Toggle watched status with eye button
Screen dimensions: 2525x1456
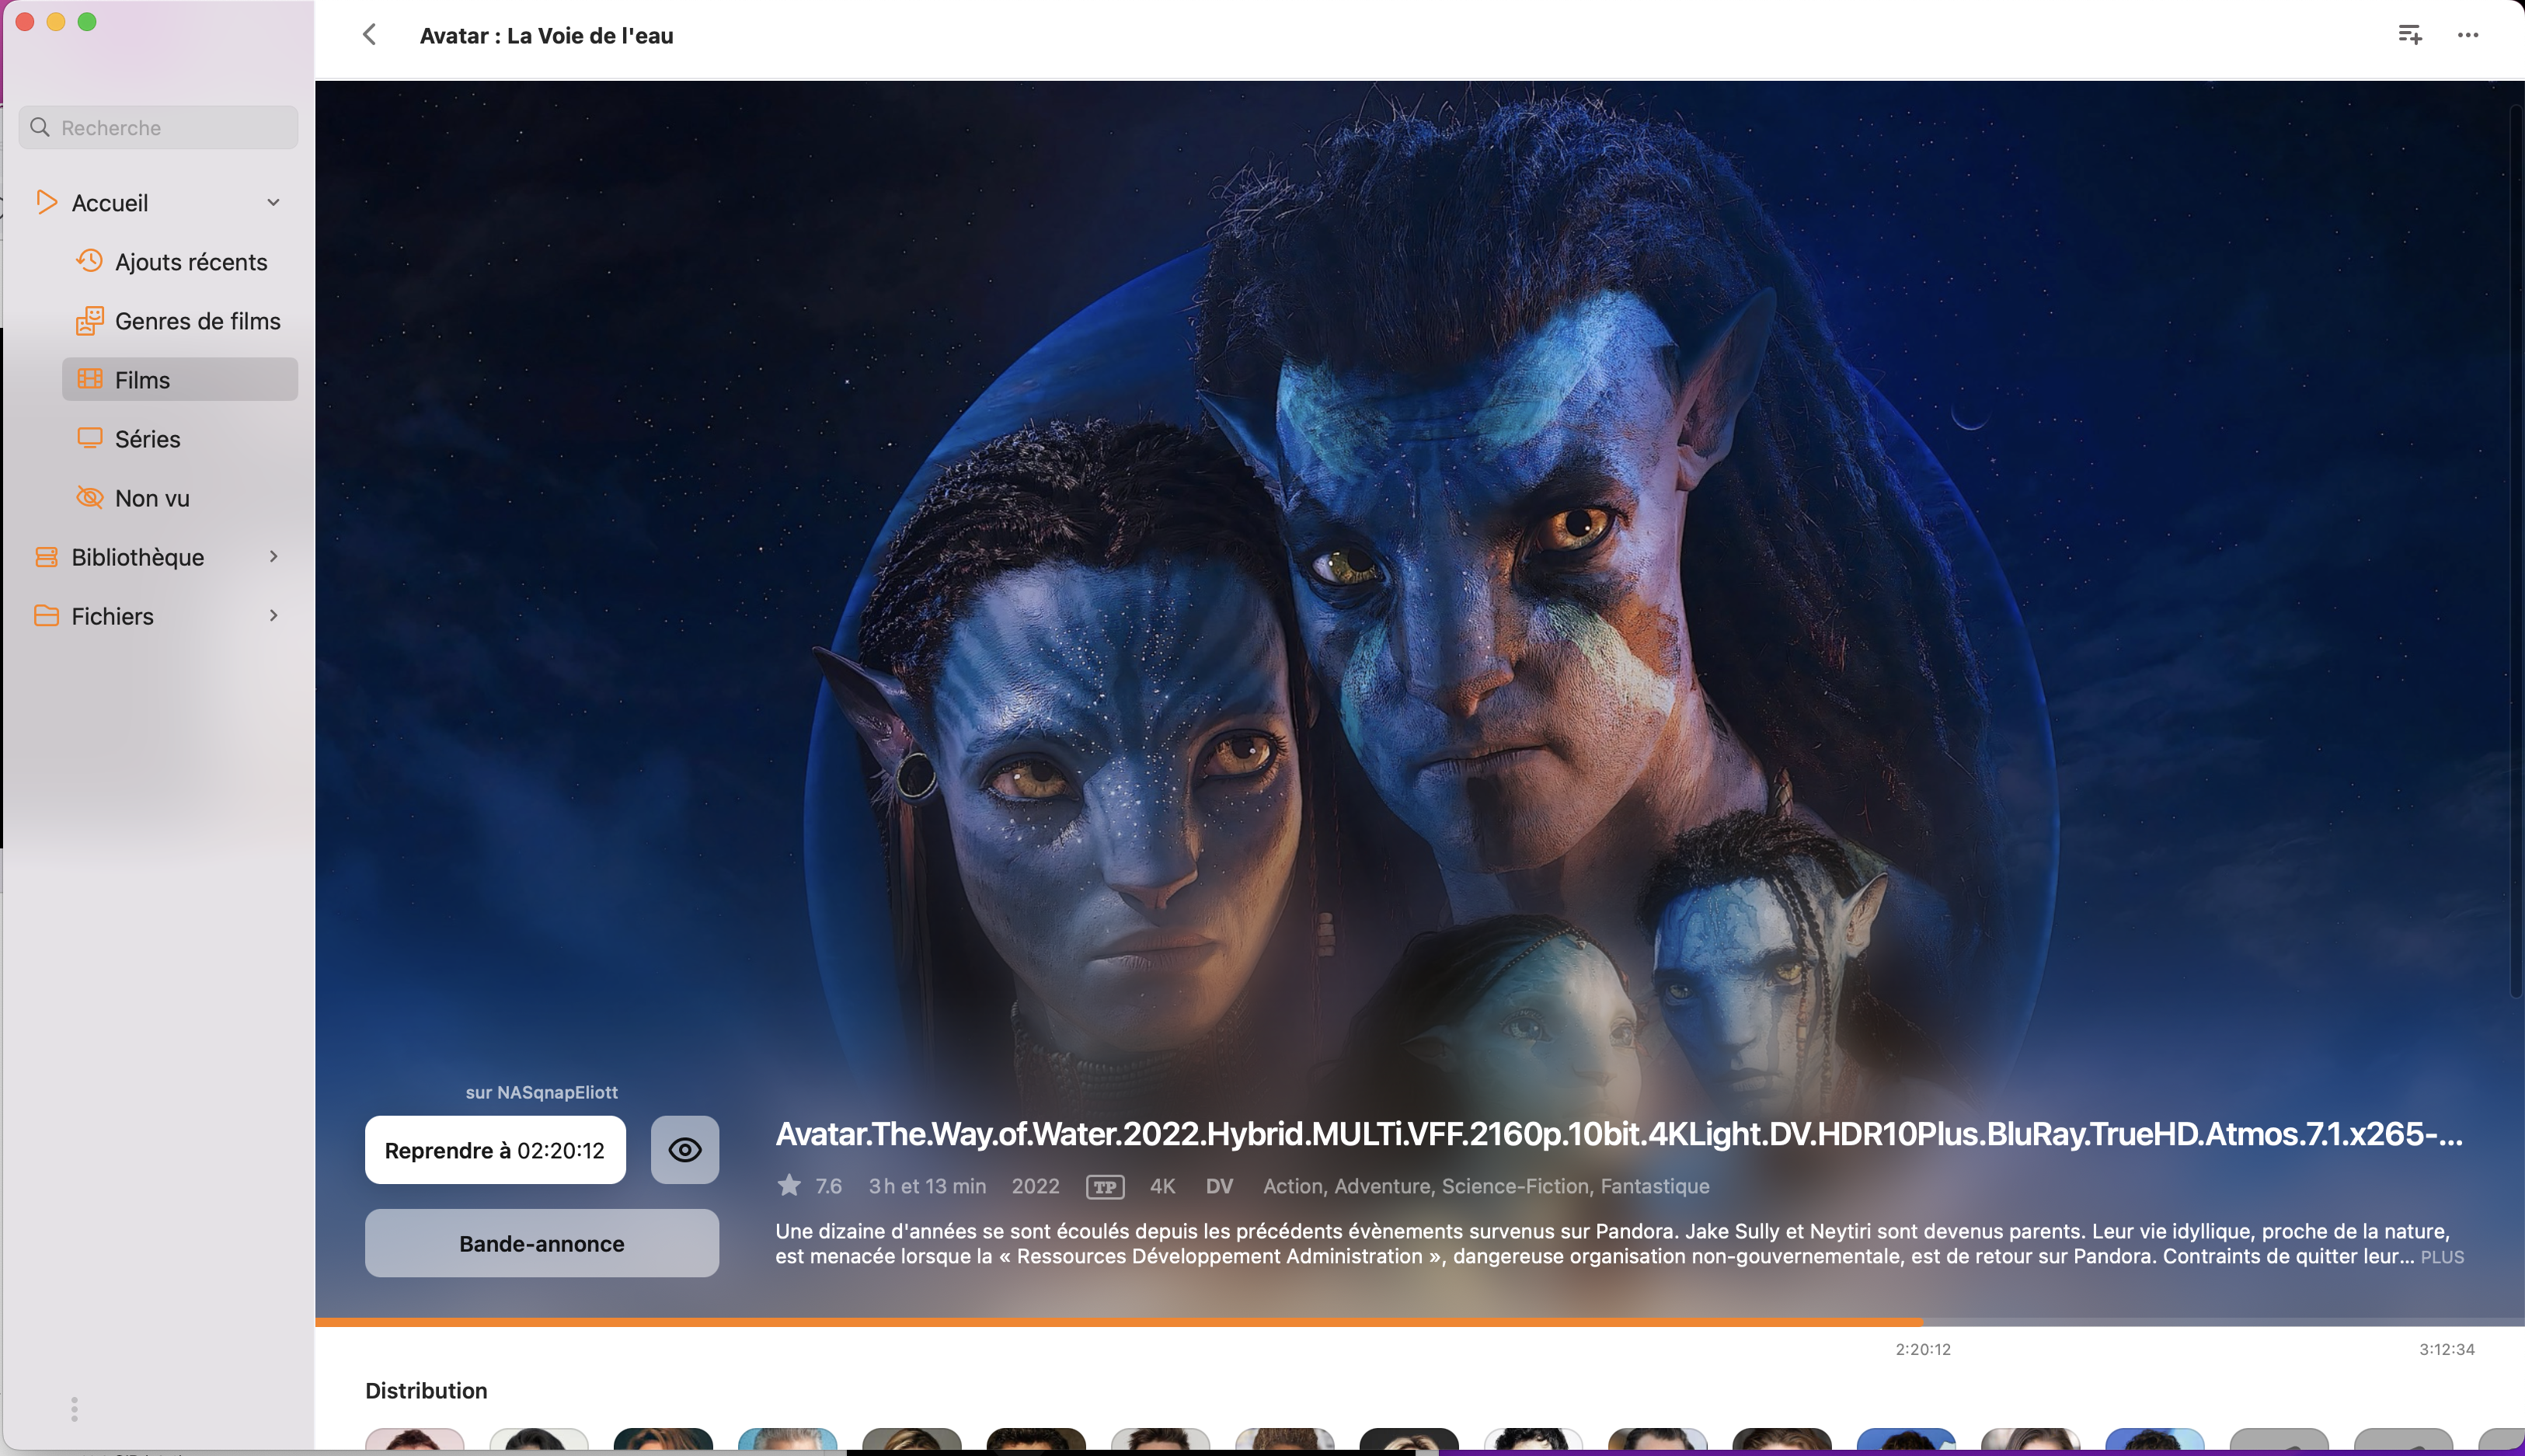point(684,1150)
